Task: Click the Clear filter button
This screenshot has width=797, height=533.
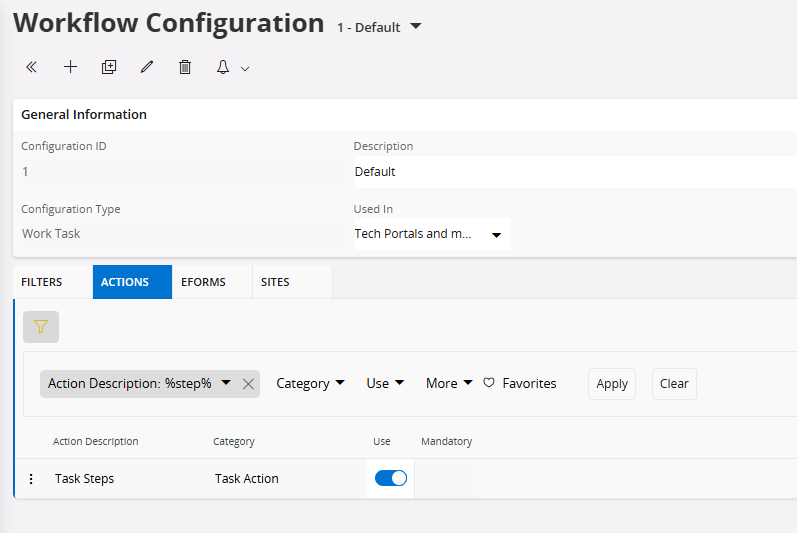Action: 674,384
